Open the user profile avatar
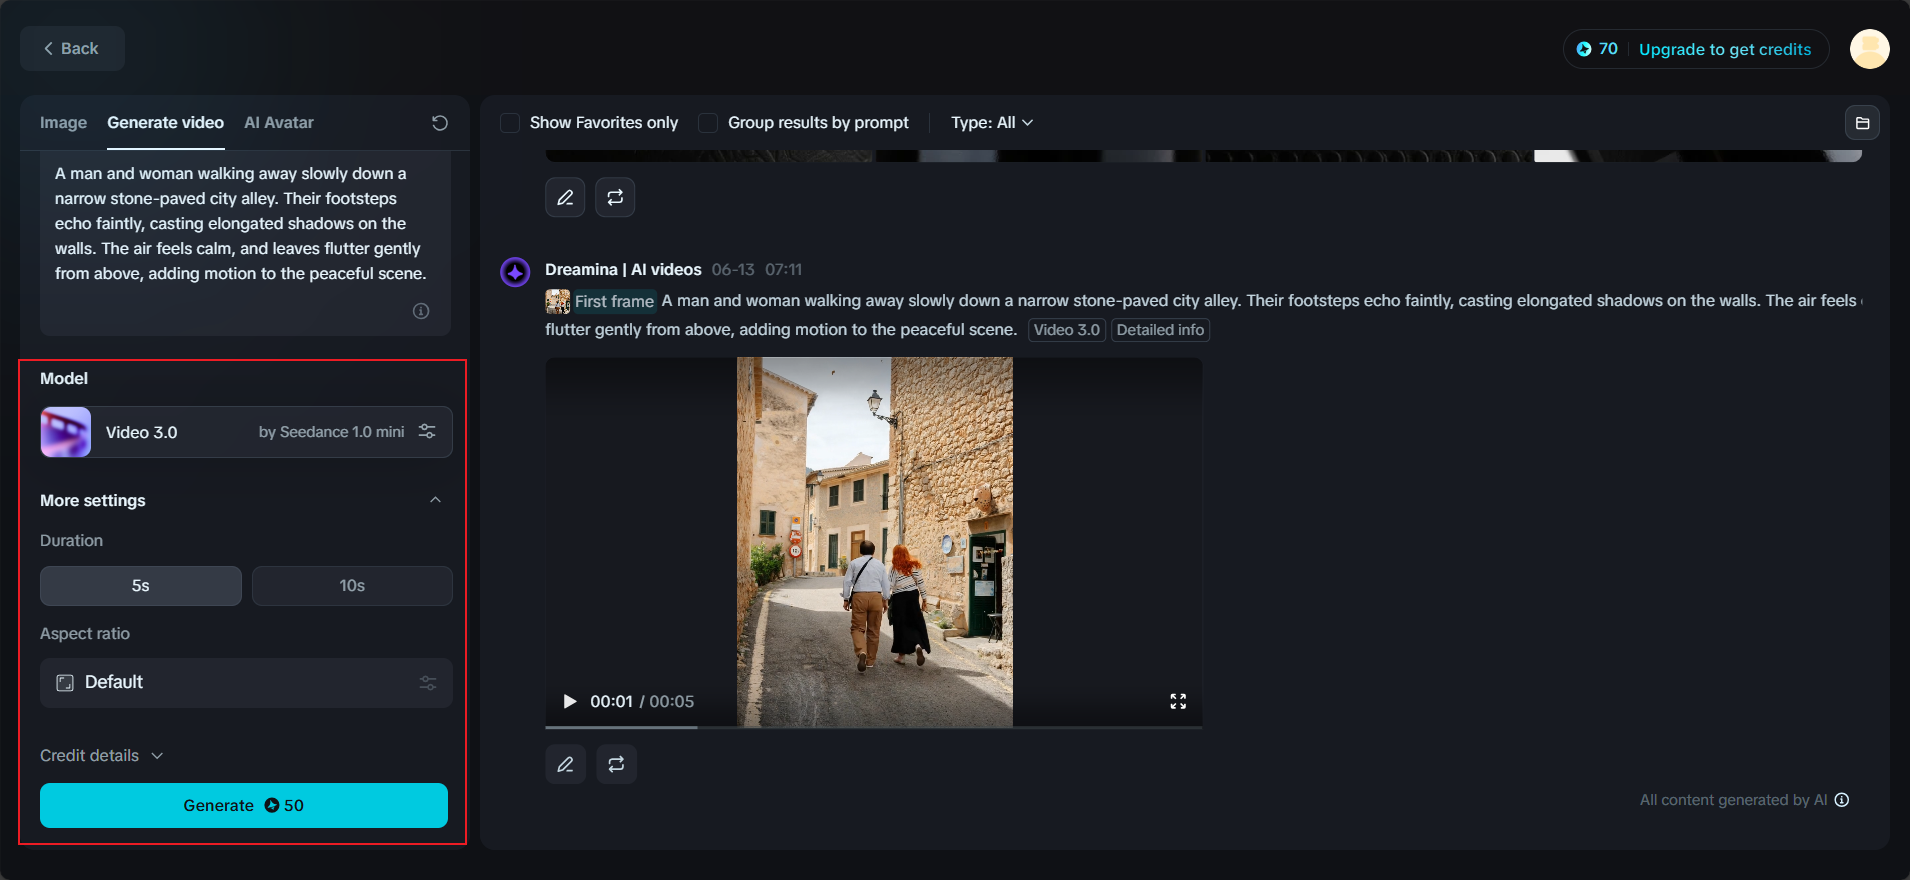 tap(1869, 49)
